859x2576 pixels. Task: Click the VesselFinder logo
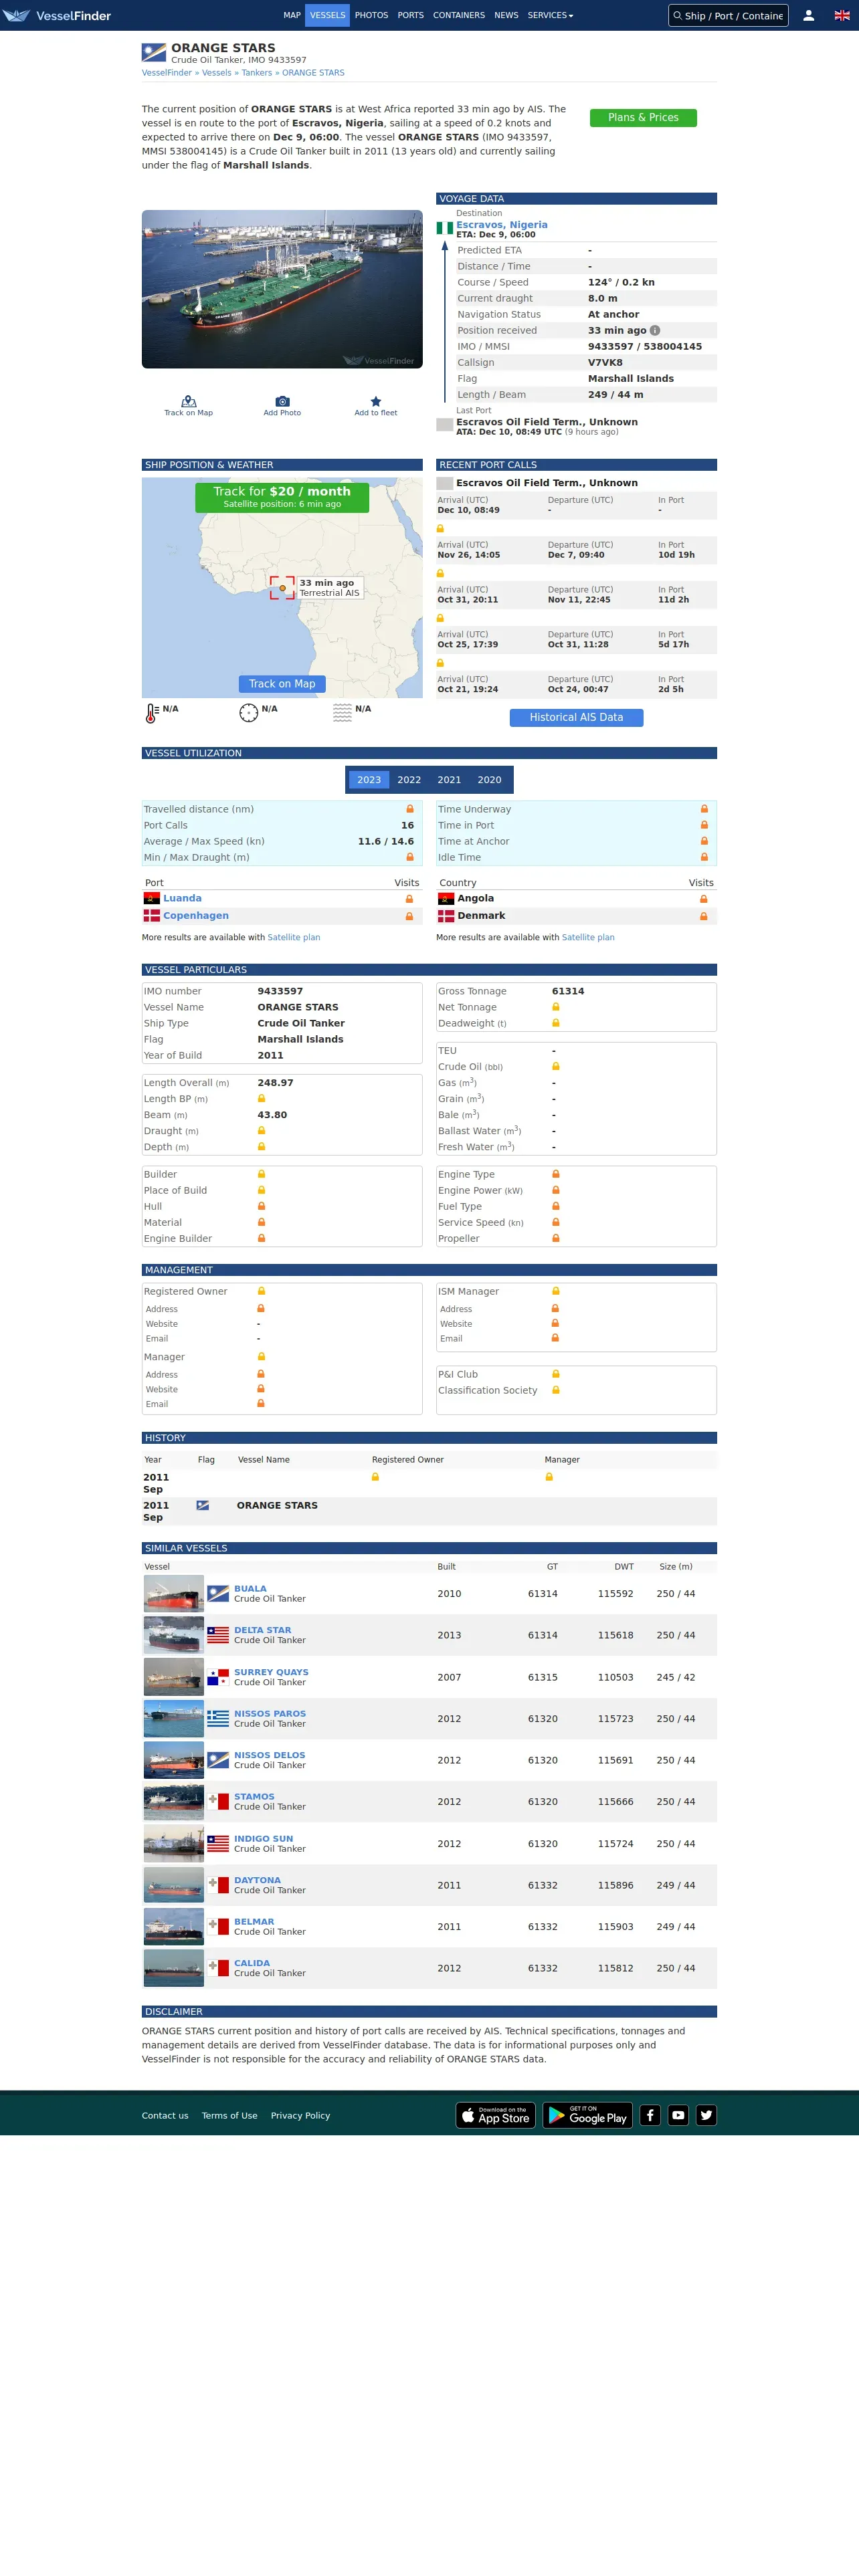57,15
